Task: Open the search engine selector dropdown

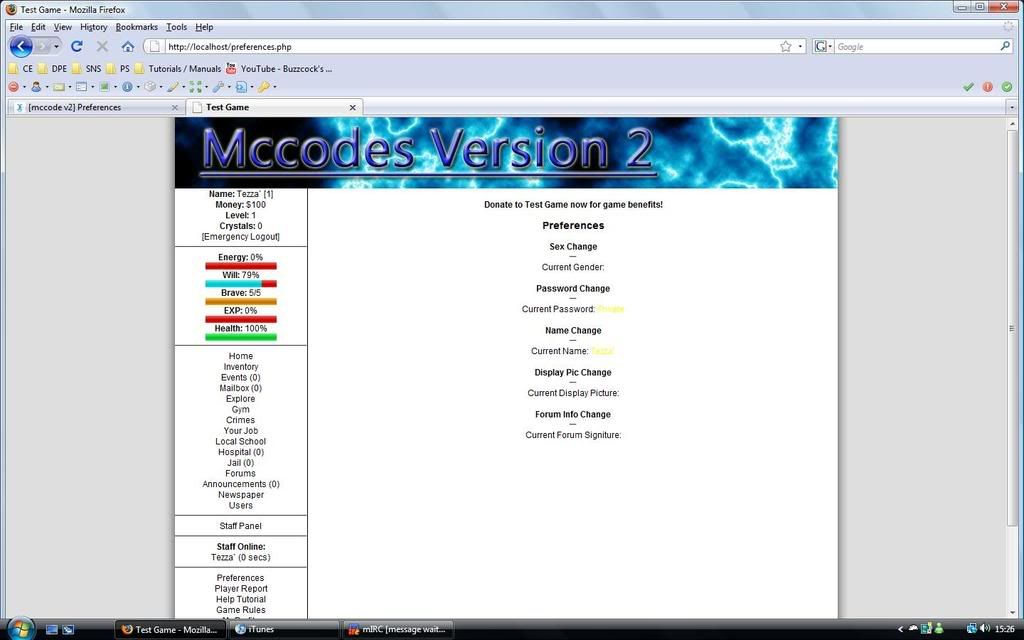Action: 822,46
